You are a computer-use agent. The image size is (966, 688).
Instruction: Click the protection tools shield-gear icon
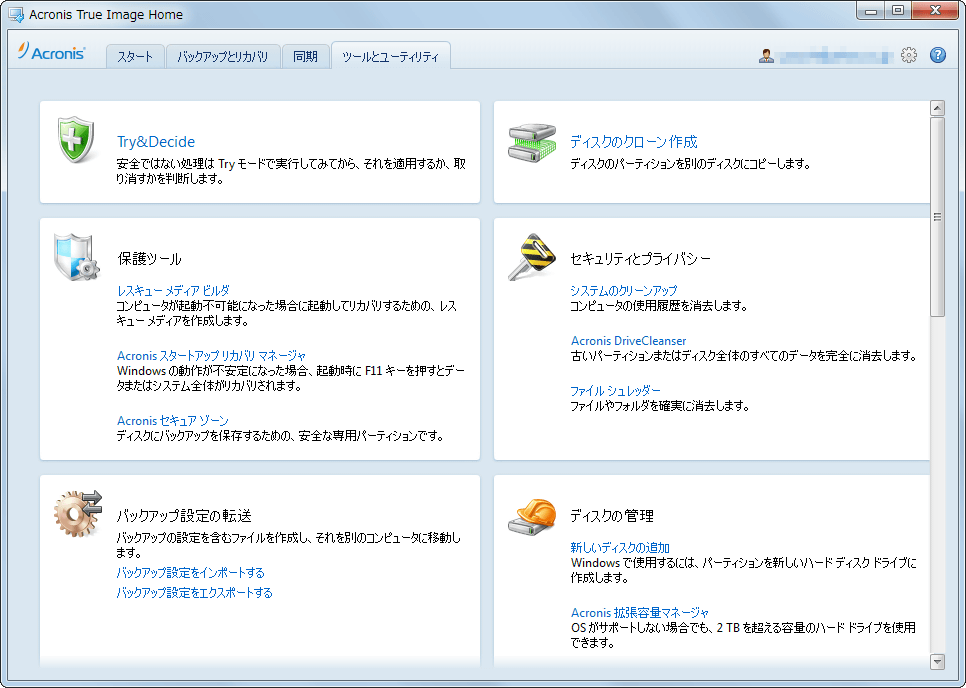(76, 257)
